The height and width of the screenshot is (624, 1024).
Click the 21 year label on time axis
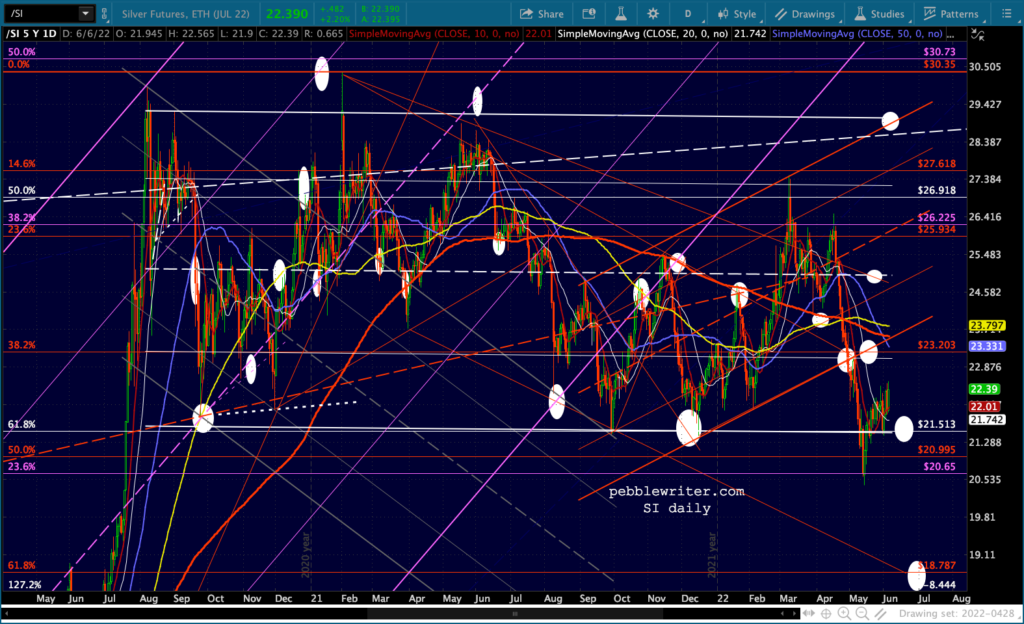click(x=317, y=598)
